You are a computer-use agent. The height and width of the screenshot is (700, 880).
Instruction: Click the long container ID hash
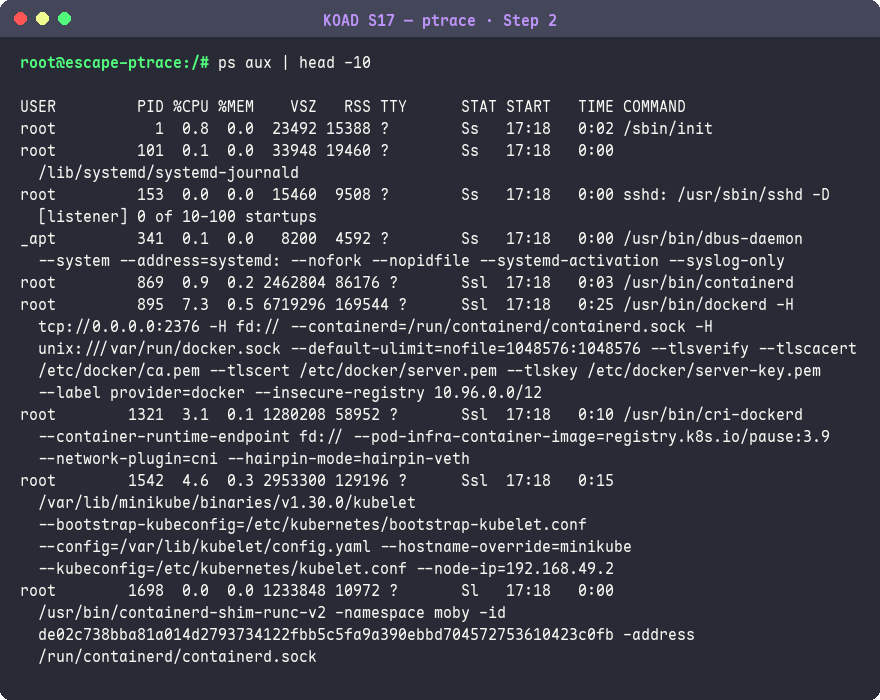tap(326, 635)
